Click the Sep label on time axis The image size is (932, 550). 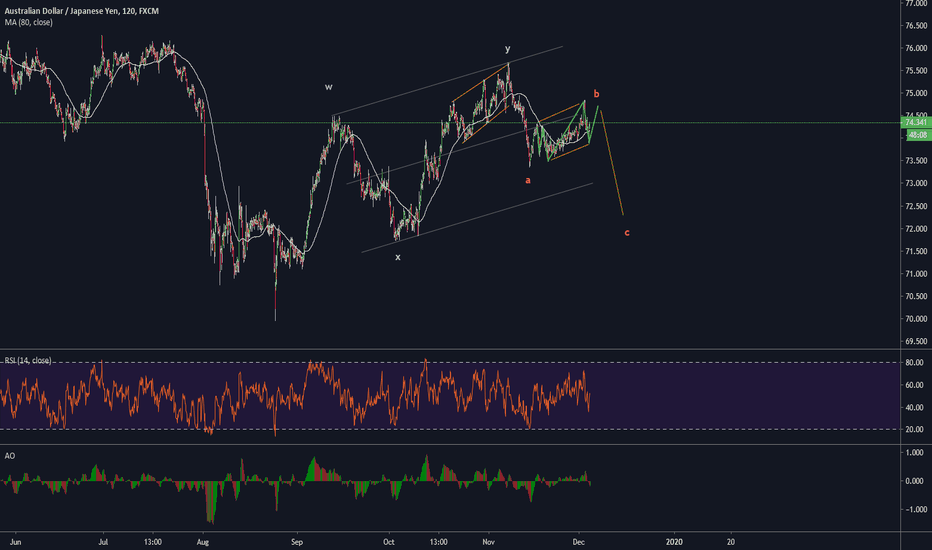point(295,541)
